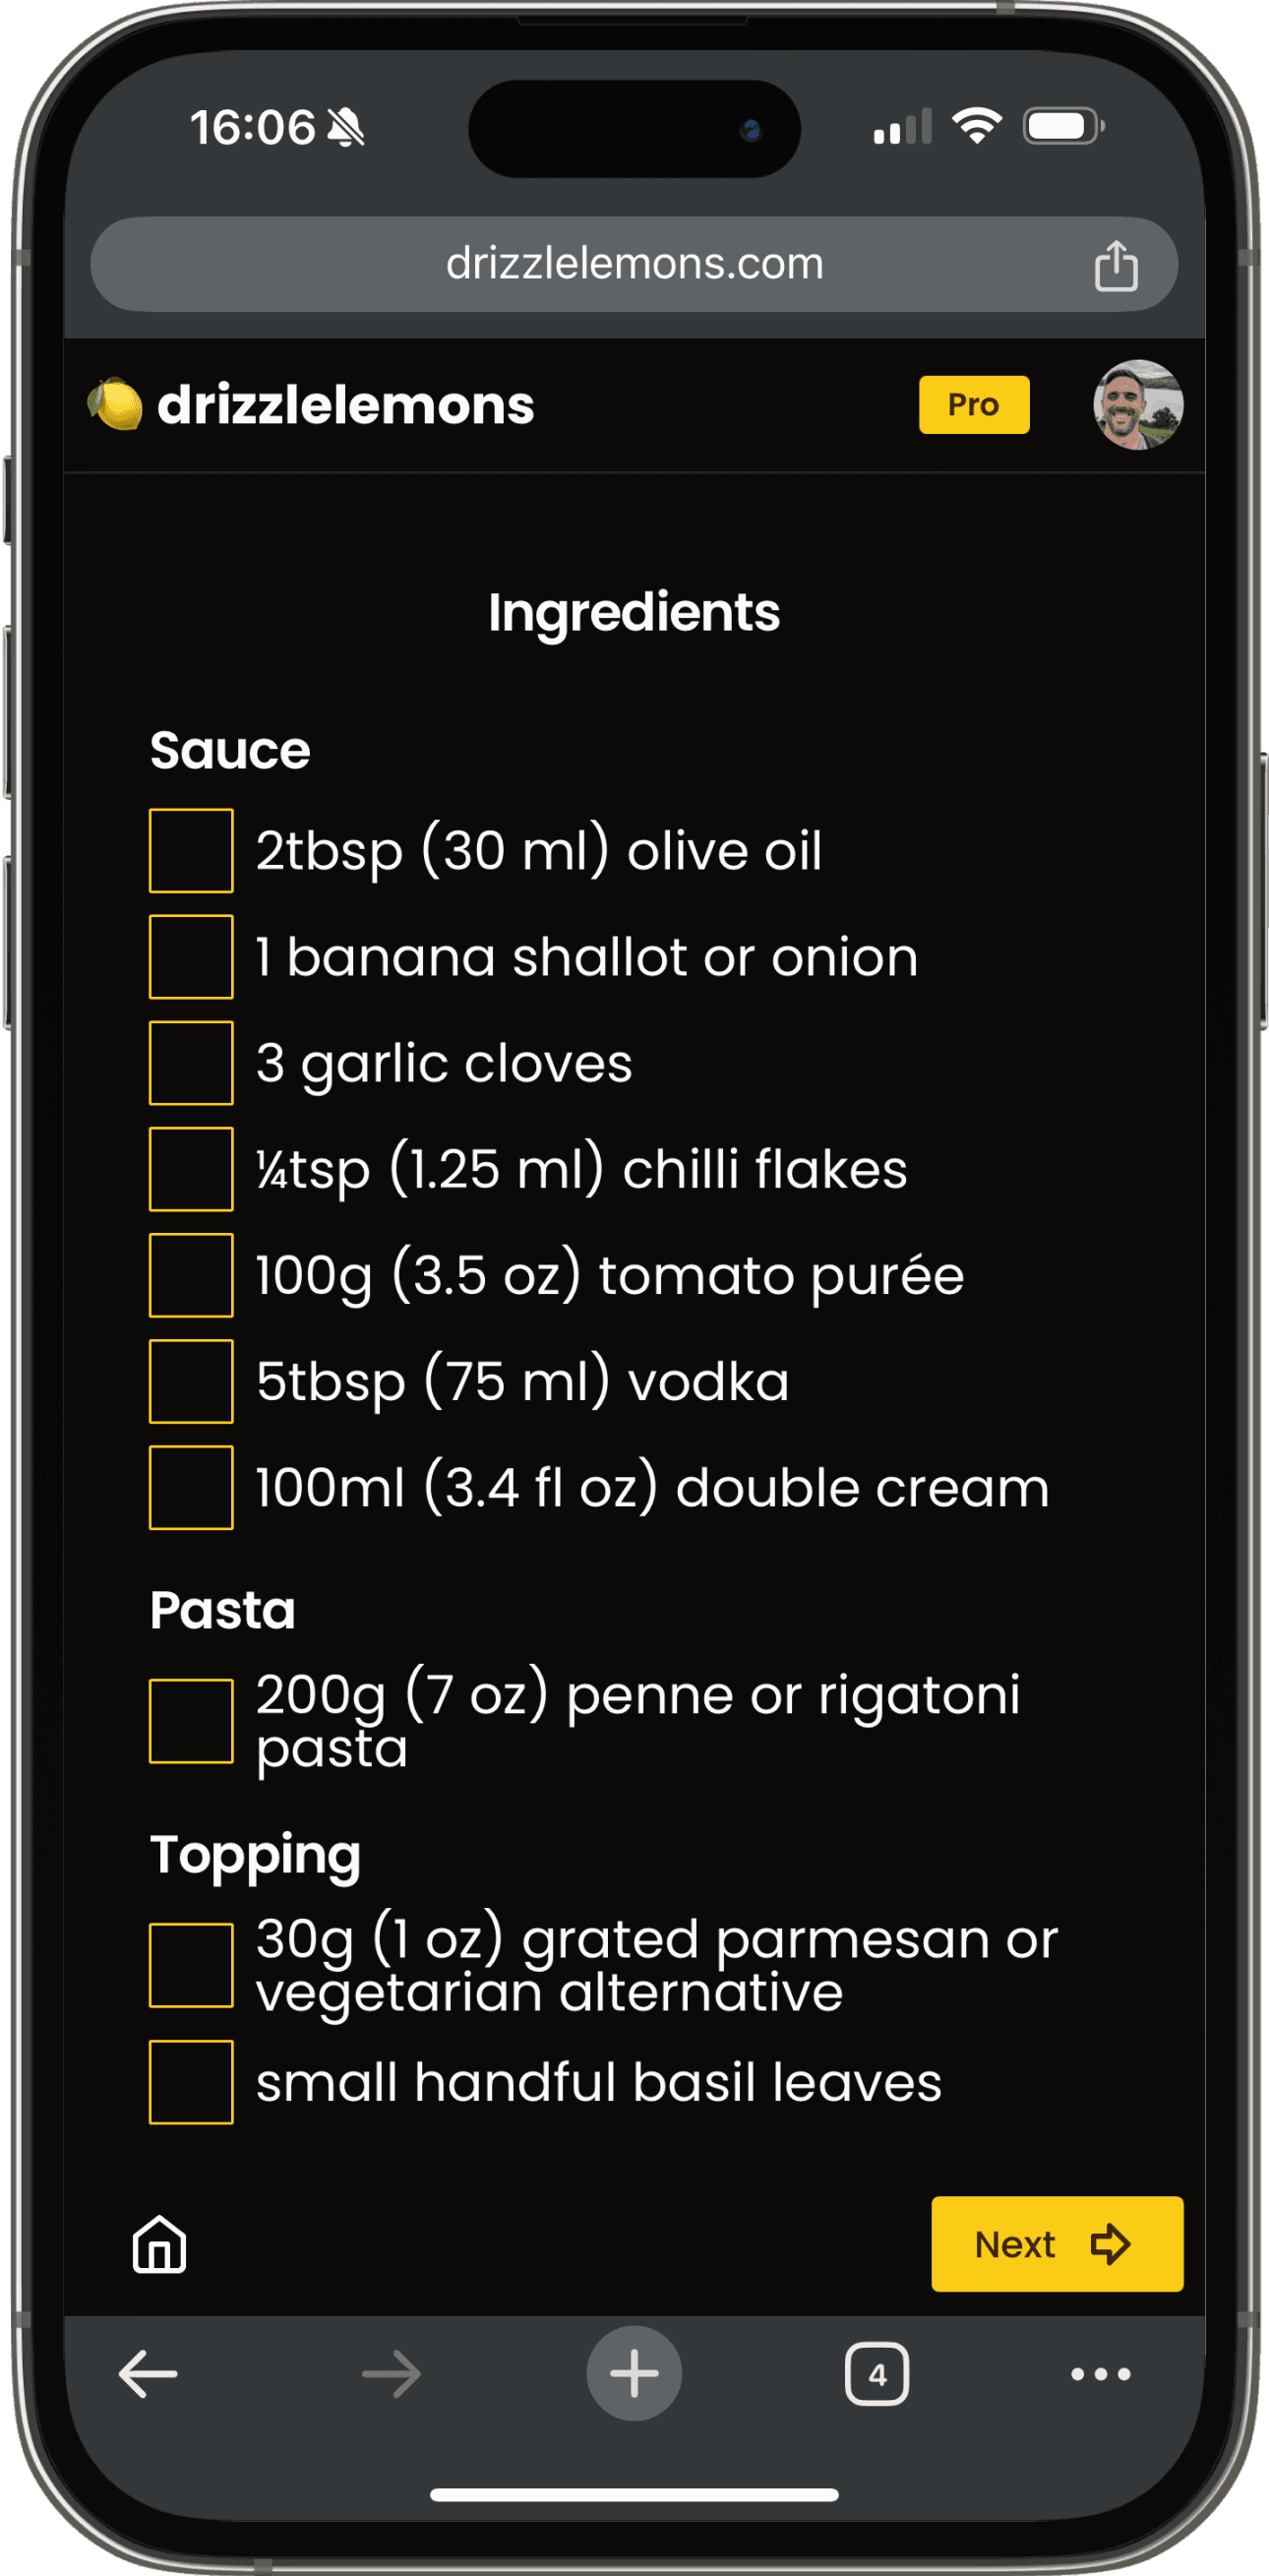Mark vodka ingredient as checked
The width and height of the screenshot is (1269, 2576).
coord(191,1381)
